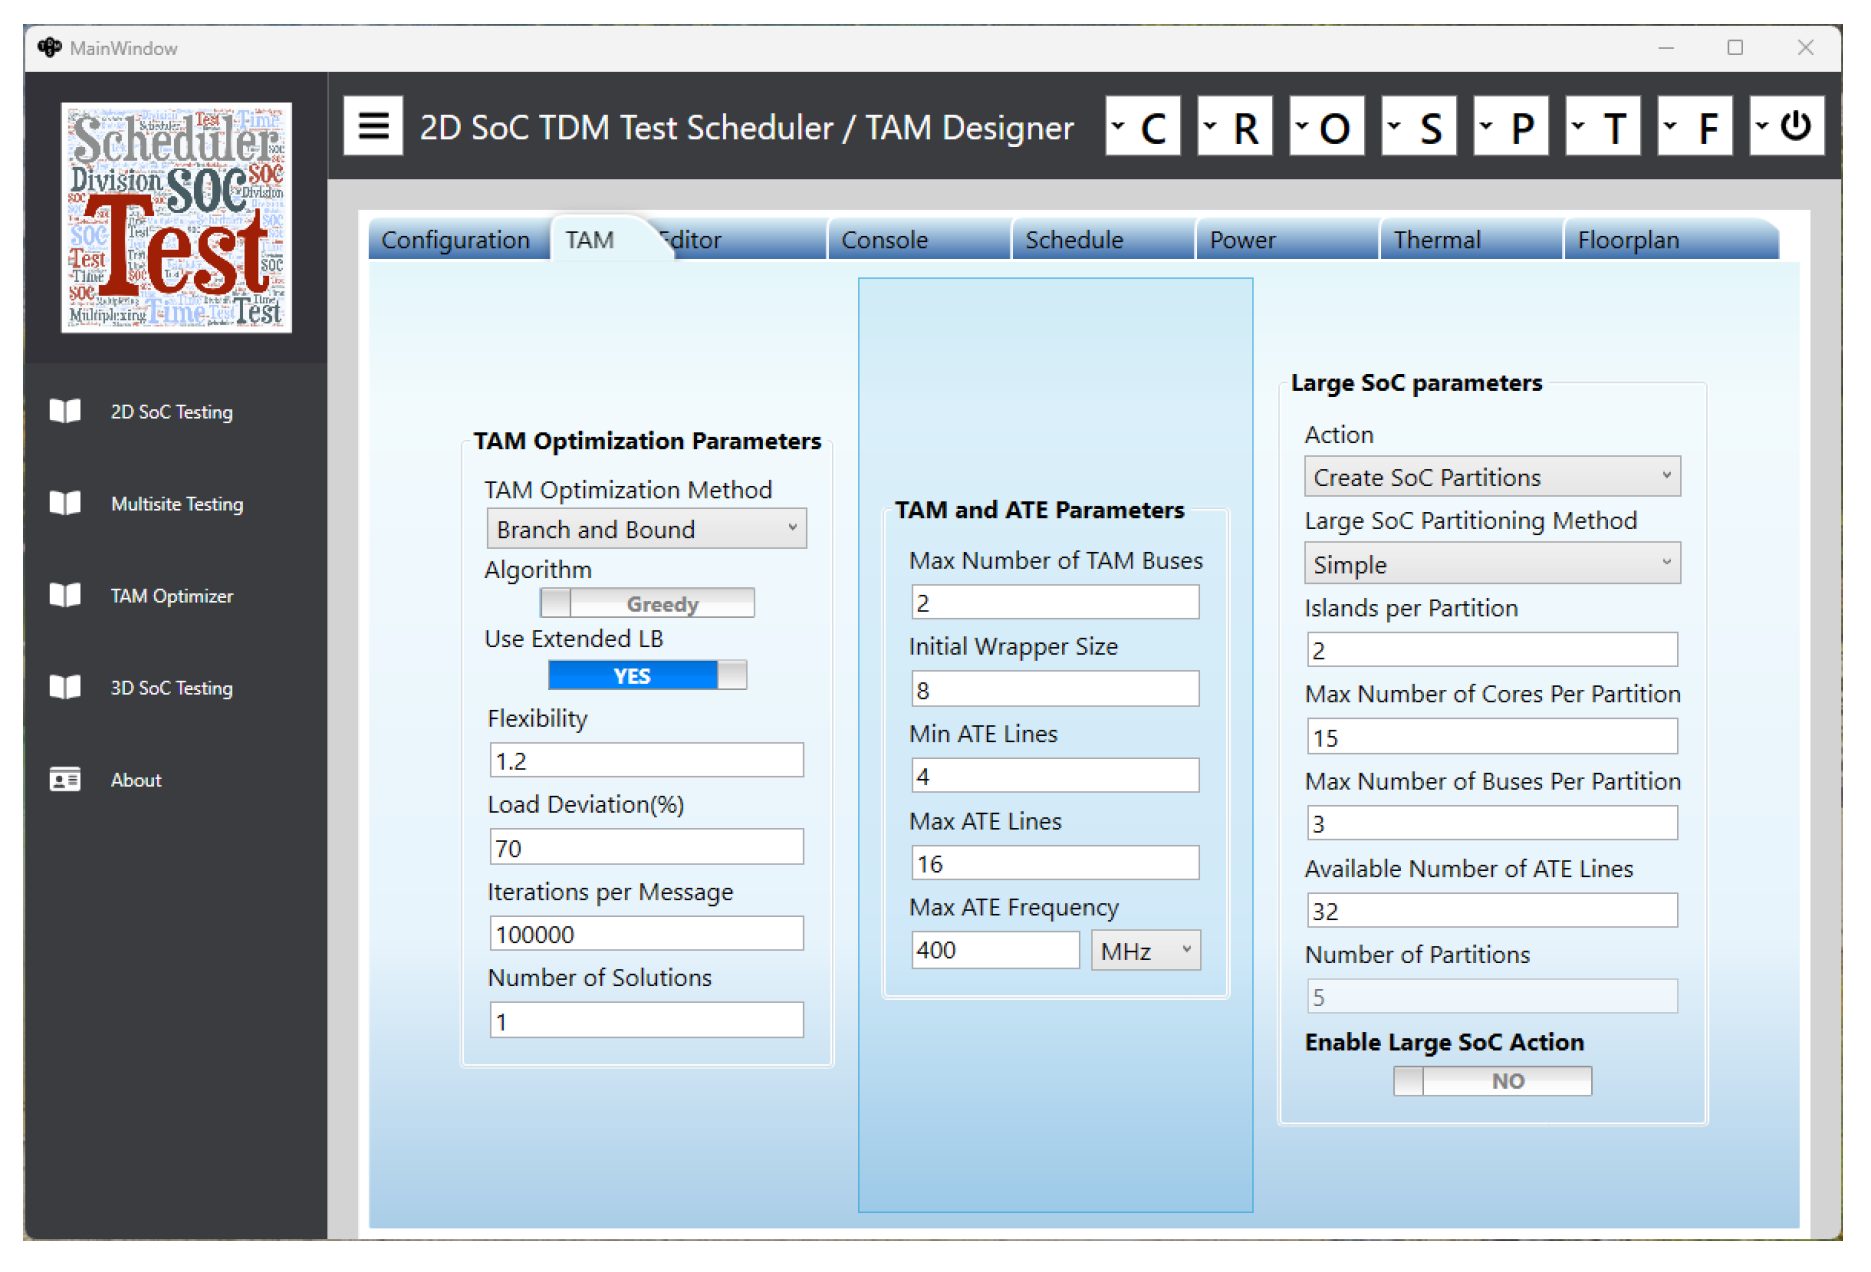The width and height of the screenshot is (1871, 1272).
Task: Click the Max ATE Frequency value field
Action: (995, 950)
